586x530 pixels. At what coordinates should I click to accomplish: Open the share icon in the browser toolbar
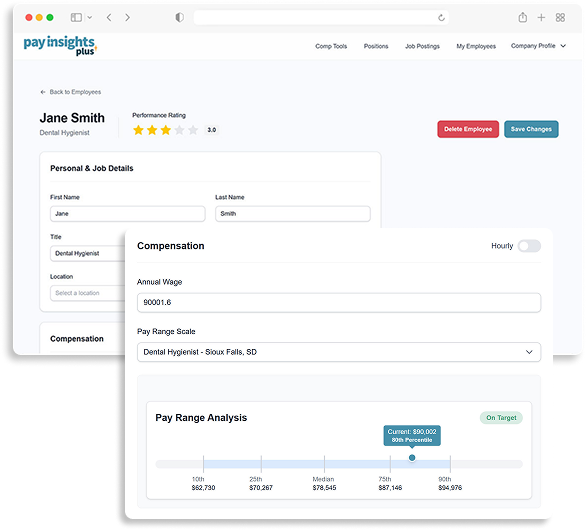(523, 17)
